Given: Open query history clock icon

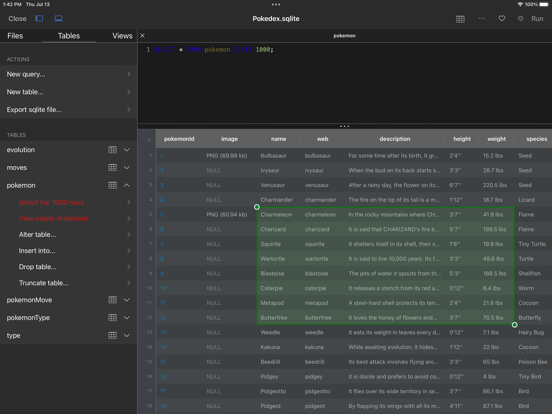Looking at the screenshot, I should (x=520, y=18).
